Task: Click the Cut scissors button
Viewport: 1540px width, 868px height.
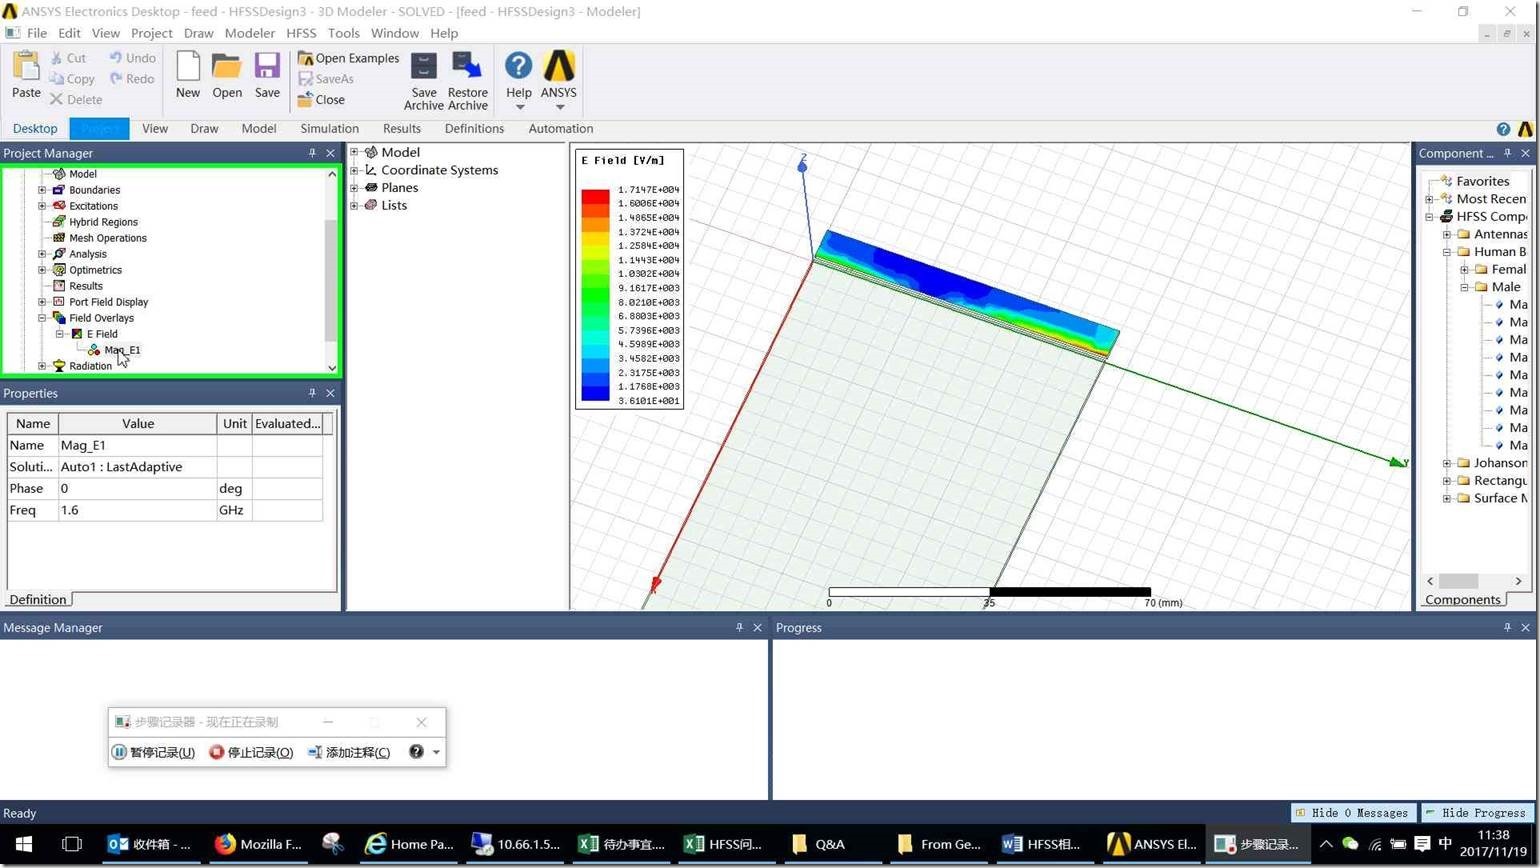Action: (x=68, y=58)
